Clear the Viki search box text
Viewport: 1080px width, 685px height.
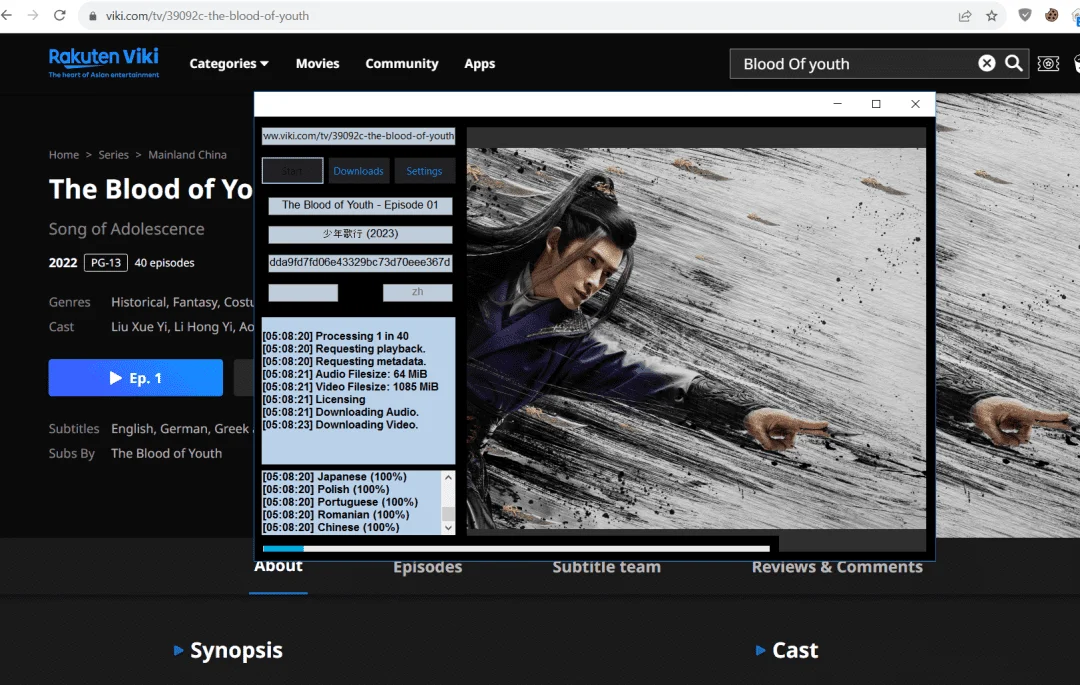(986, 63)
